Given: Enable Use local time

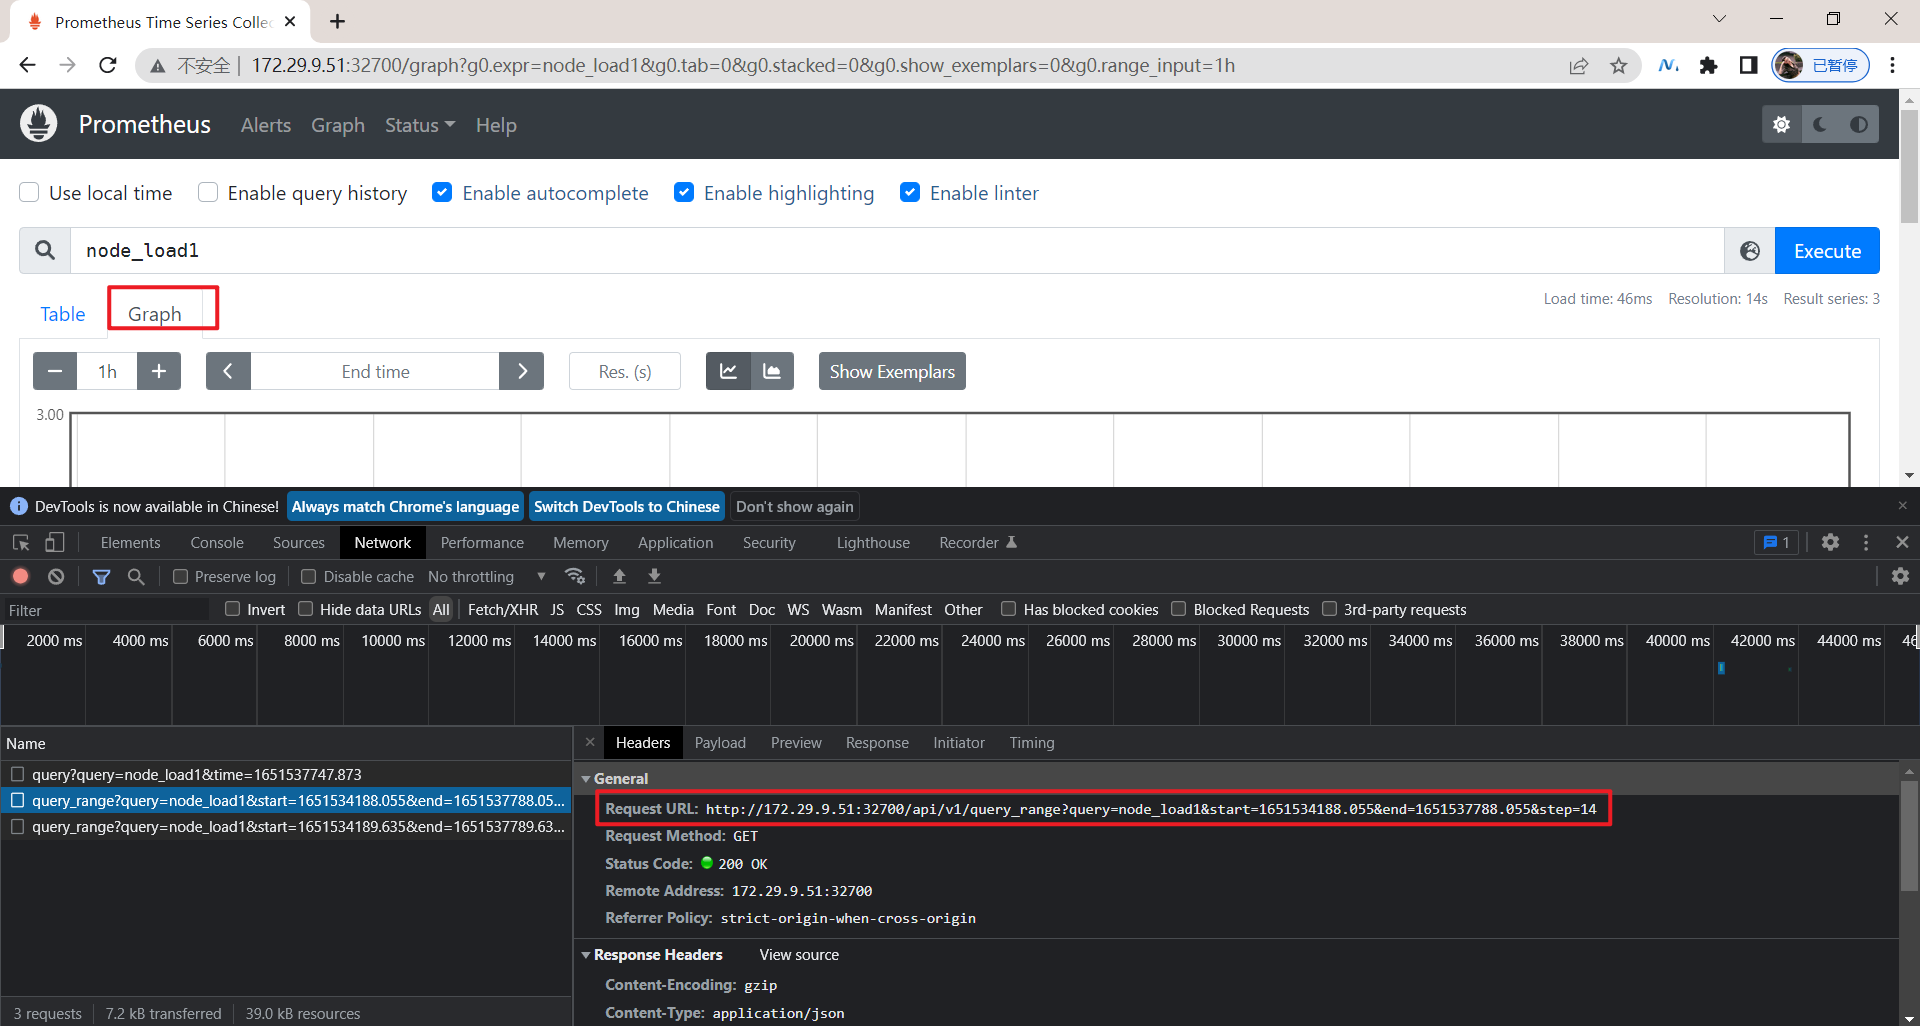Looking at the screenshot, I should [x=29, y=192].
